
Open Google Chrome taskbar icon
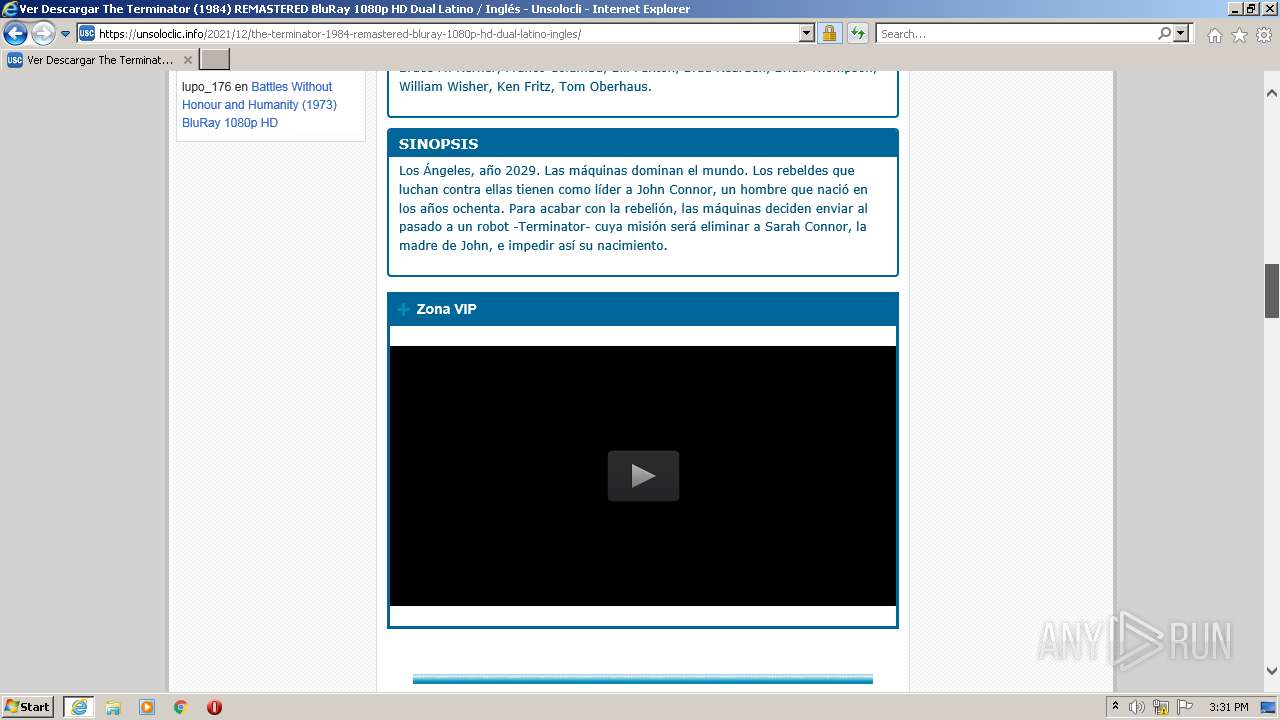[x=180, y=707]
